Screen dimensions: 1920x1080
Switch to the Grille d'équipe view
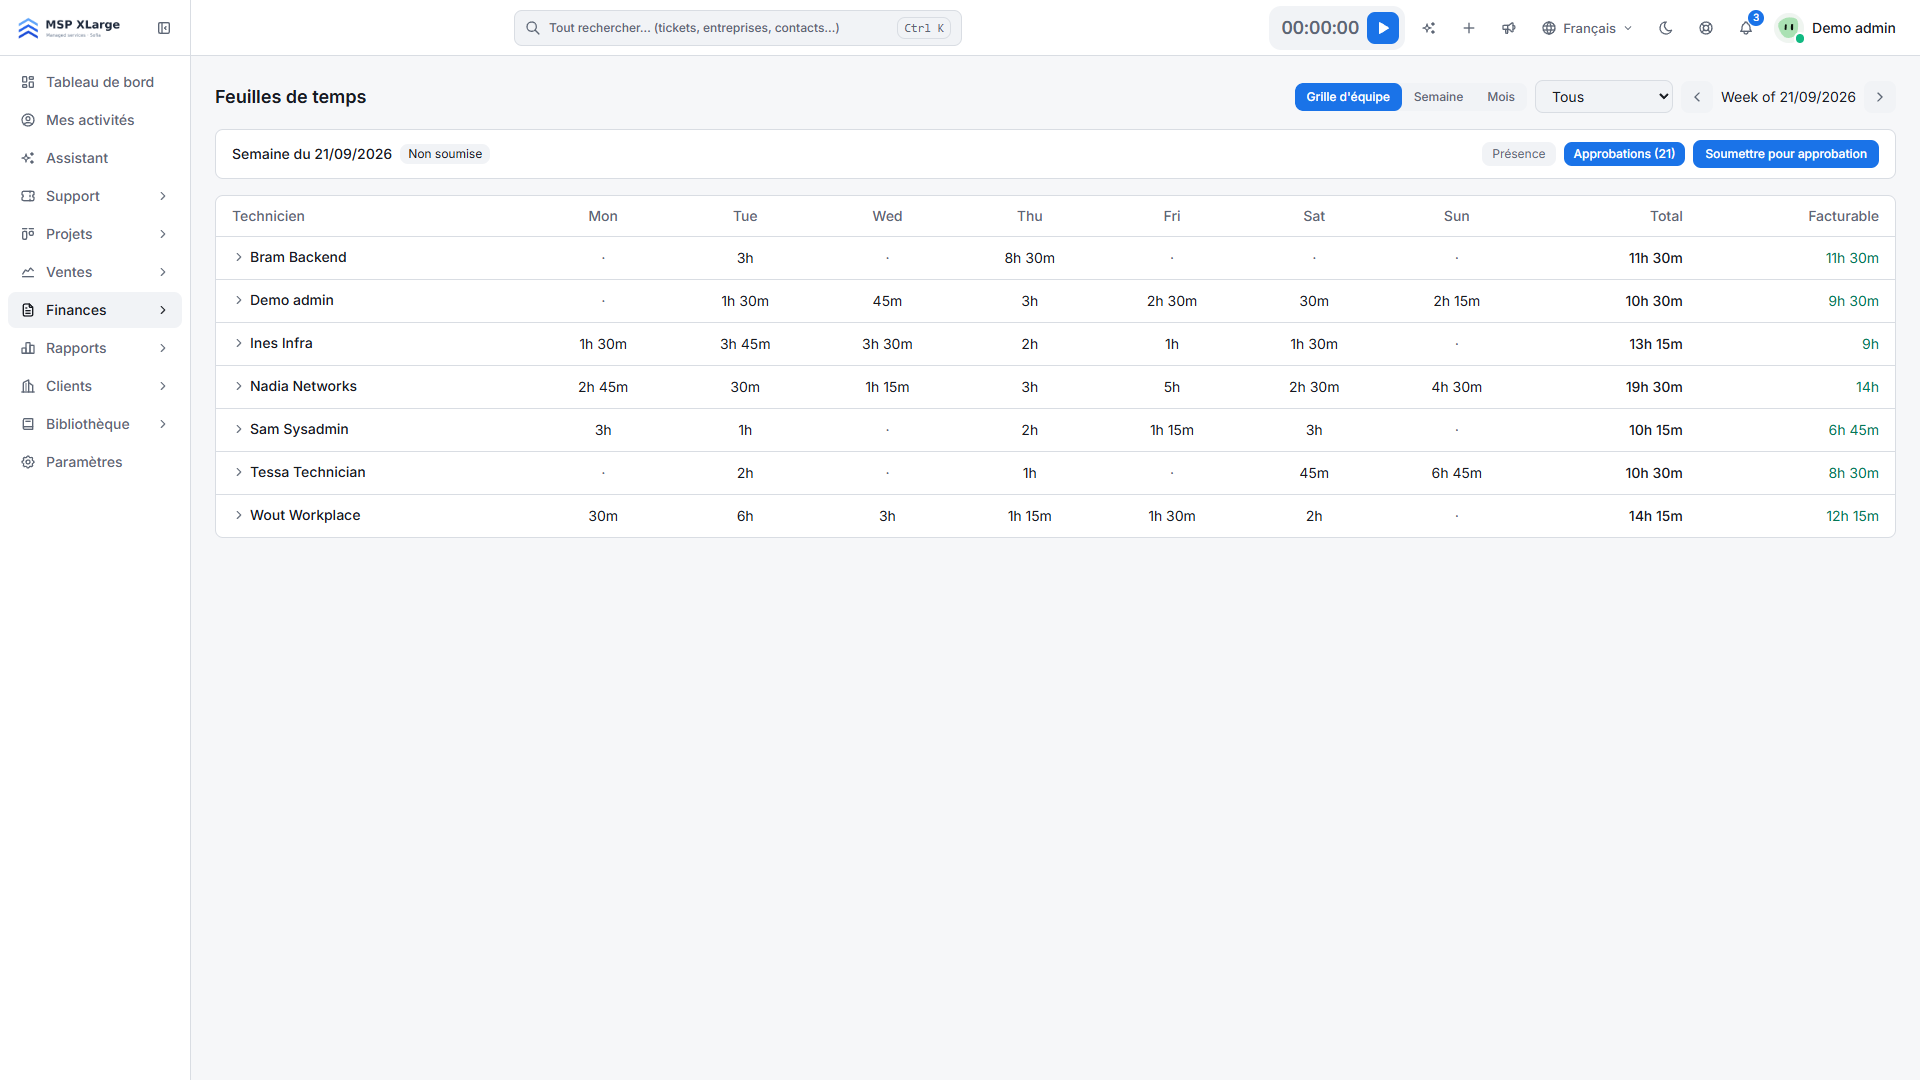[1348, 97]
